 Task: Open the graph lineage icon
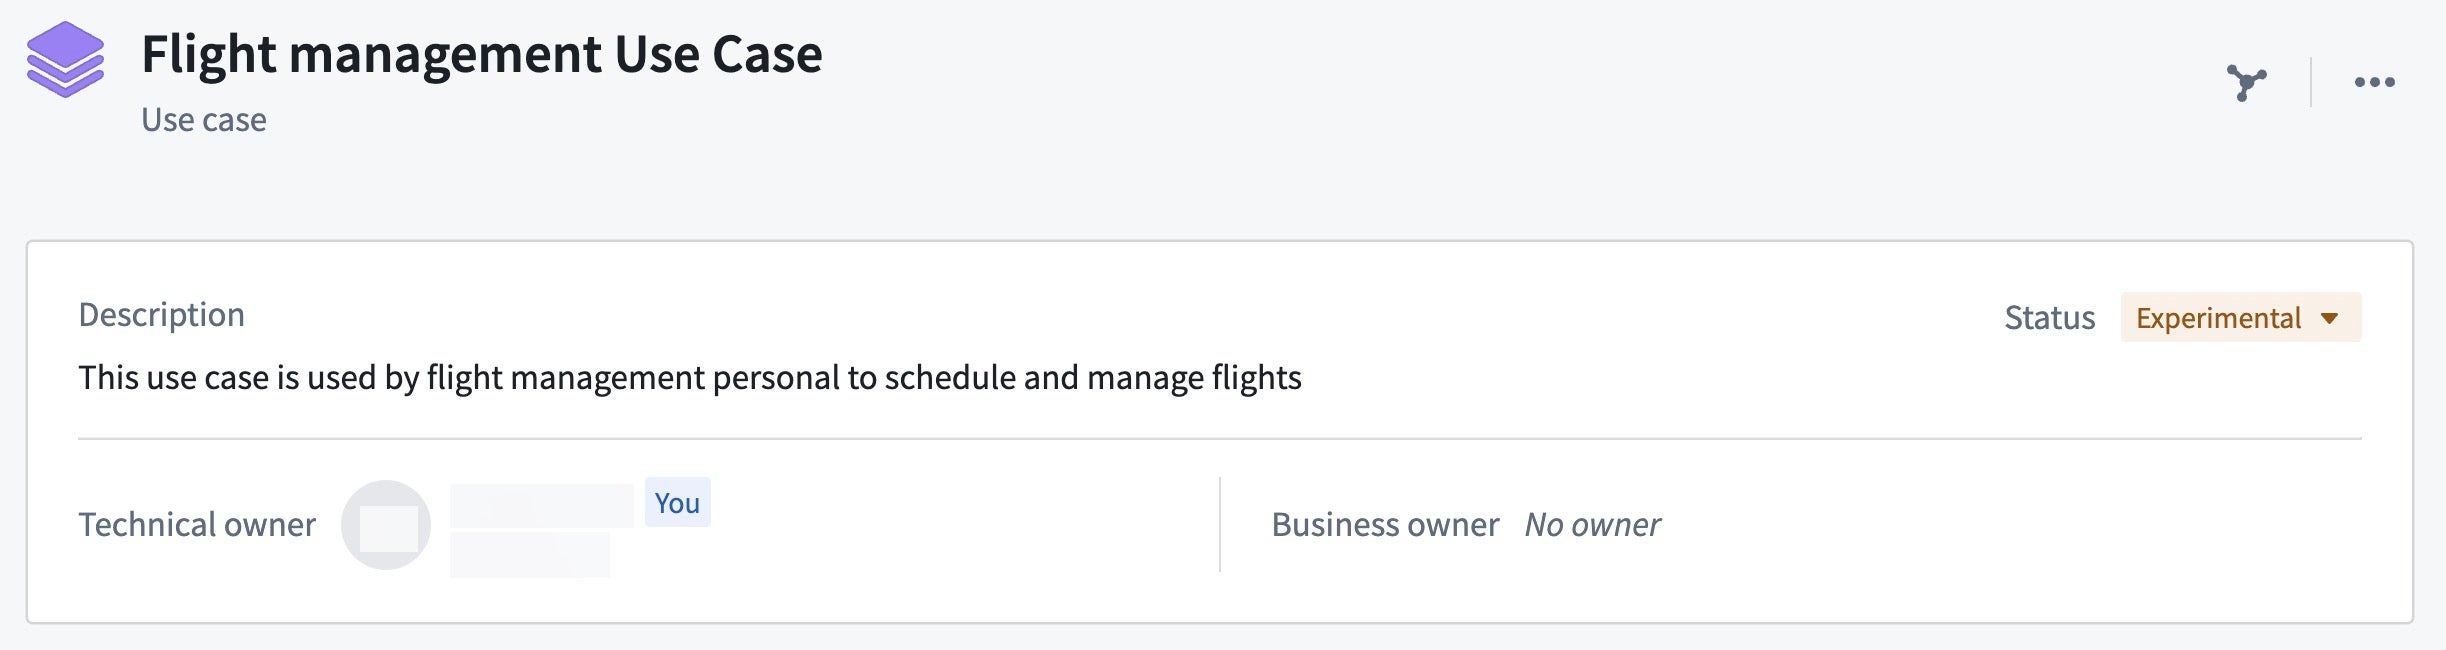[x=2246, y=82]
